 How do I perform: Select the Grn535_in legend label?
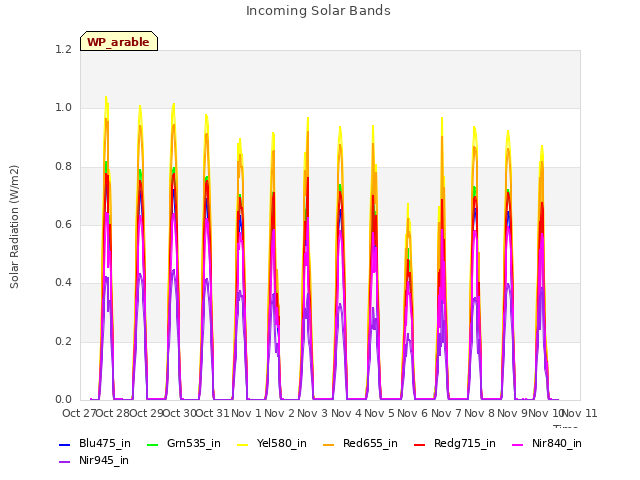pos(194,444)
